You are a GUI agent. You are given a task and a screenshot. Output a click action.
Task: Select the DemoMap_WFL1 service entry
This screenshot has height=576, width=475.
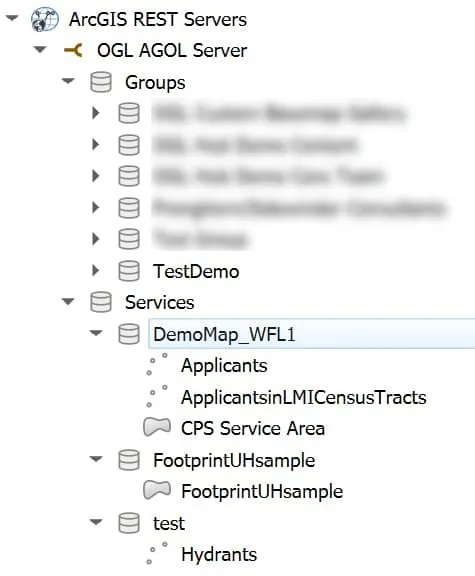312,334
